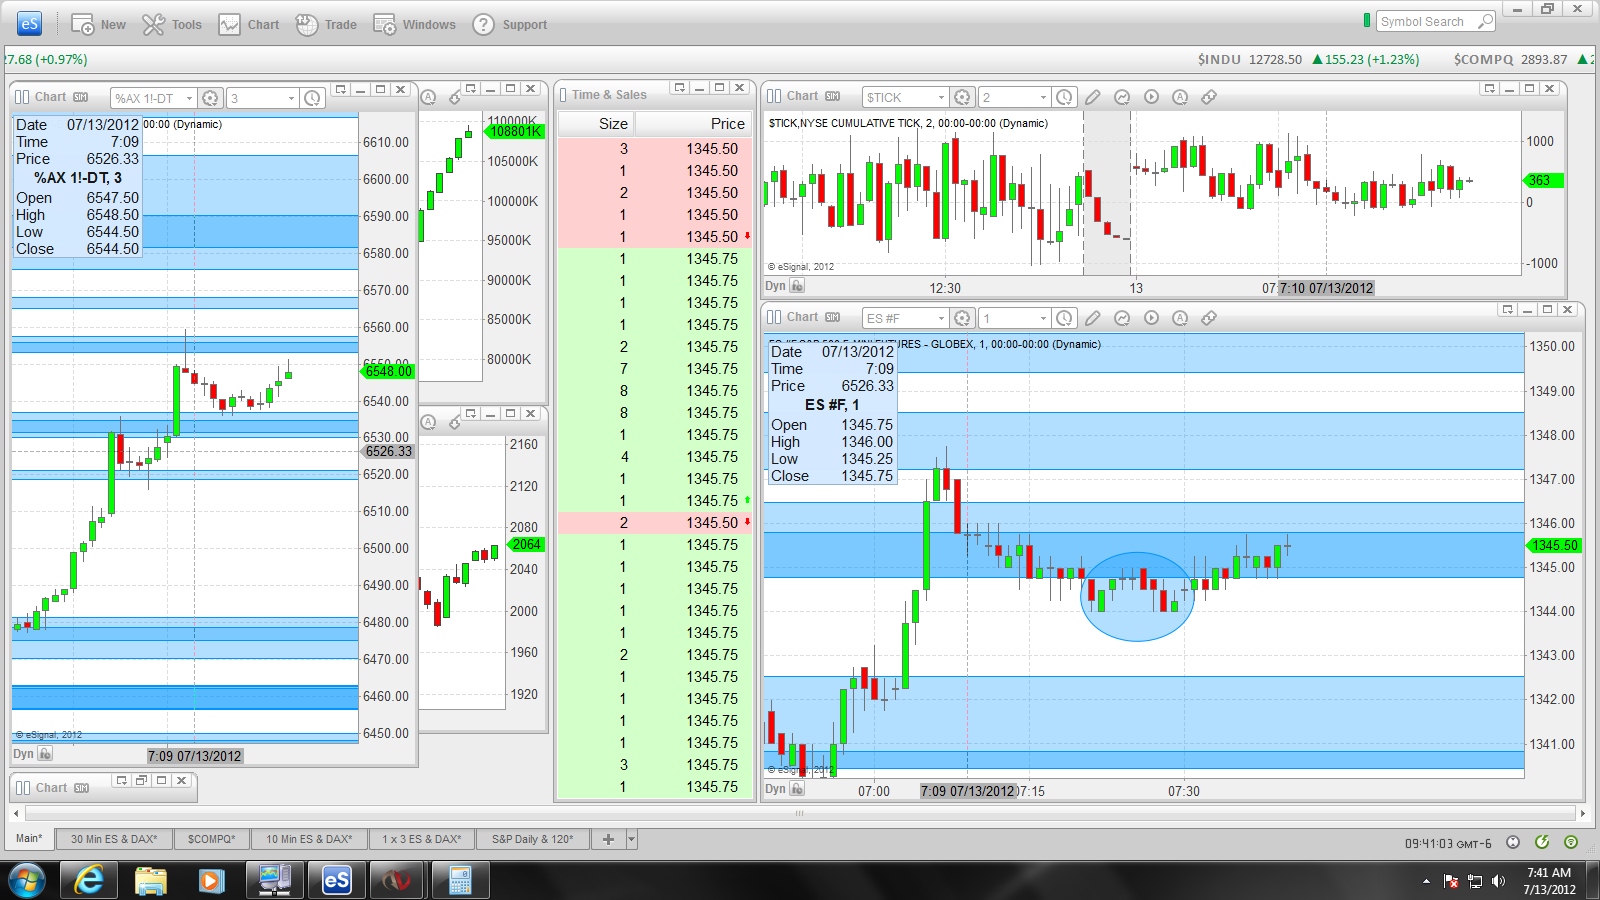This screenshot has width=1600, height=900.
Task: Open interval dropdown showing 3 in %AX chart
Action: point(292,98)
